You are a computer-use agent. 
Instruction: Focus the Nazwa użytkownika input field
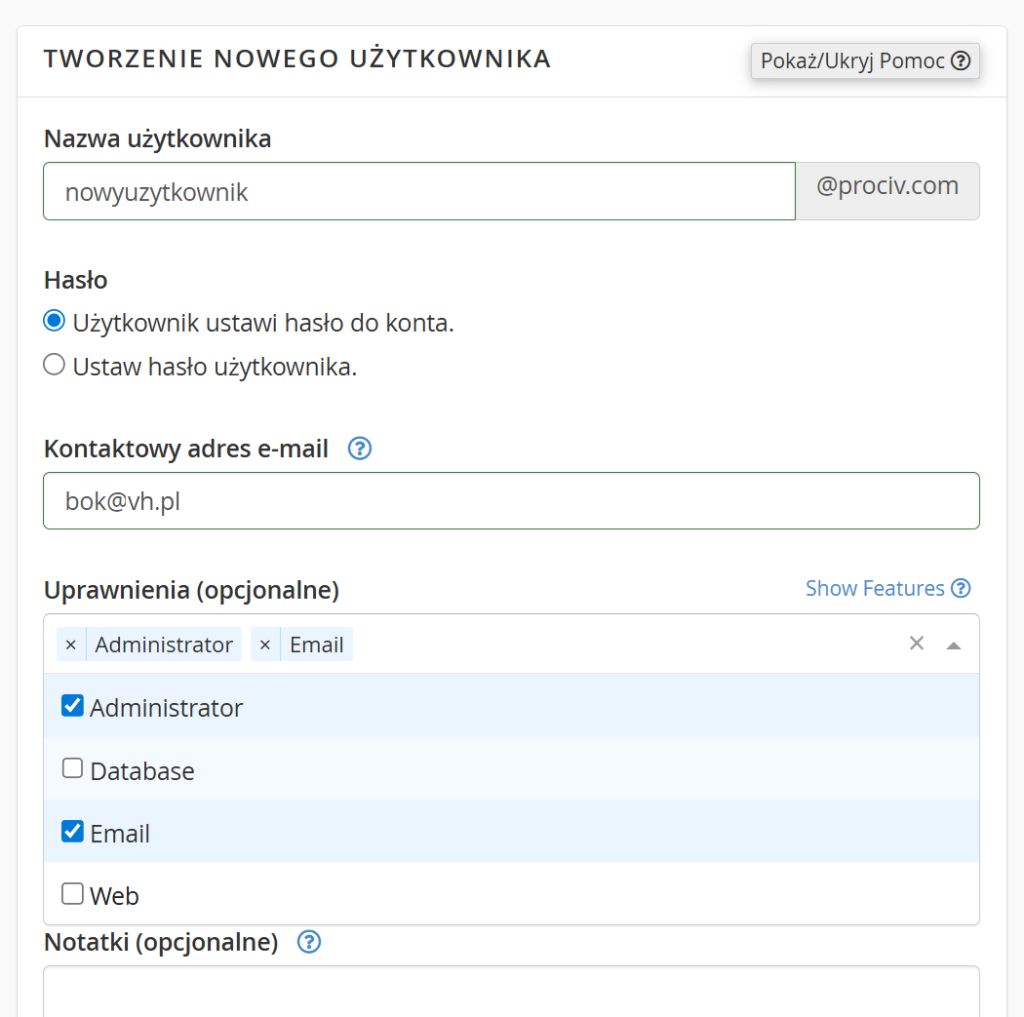click(419, 191)
